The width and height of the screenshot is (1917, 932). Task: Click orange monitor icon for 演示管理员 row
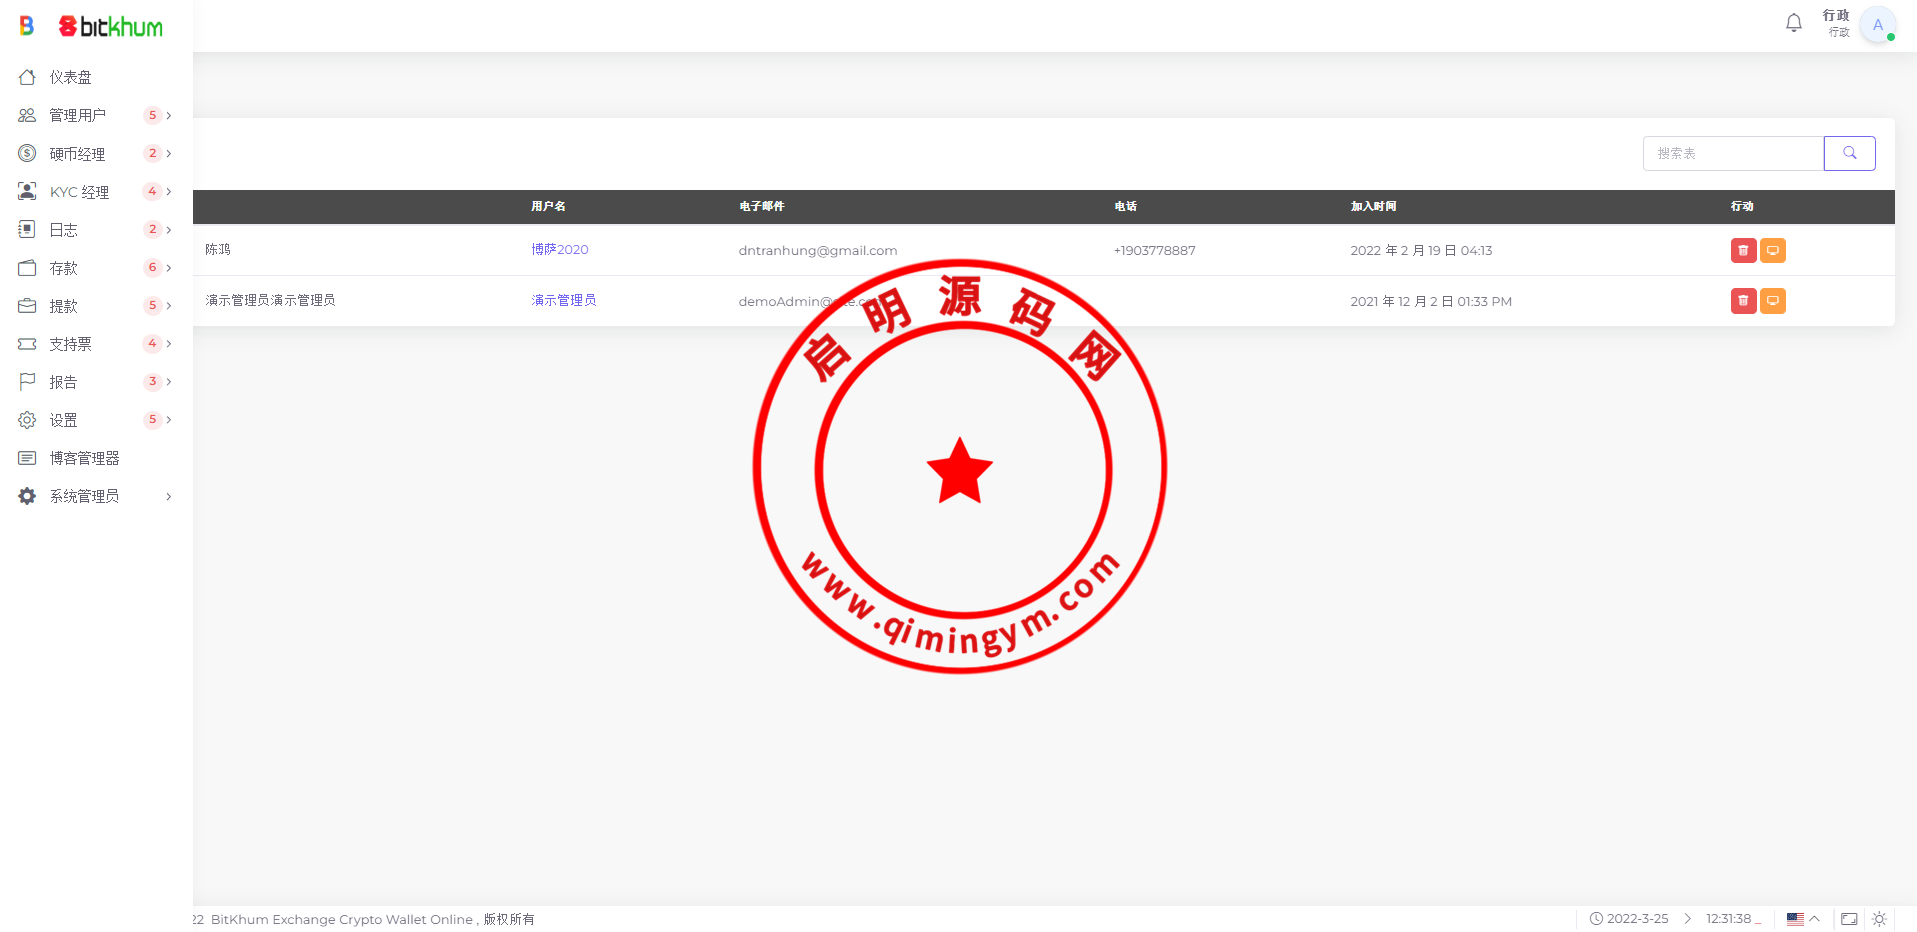pyautogui.click(x=1772, y=301)
